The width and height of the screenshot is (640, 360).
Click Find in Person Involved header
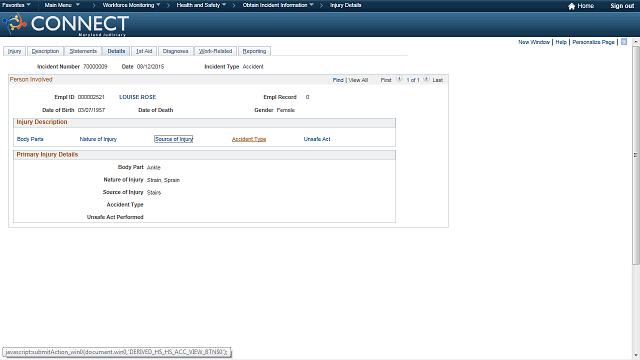[338, 80]
